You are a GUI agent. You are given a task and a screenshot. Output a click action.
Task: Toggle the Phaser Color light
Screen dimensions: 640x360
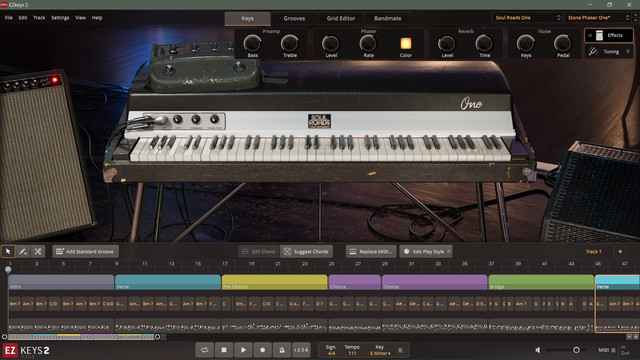pos(406,43)
